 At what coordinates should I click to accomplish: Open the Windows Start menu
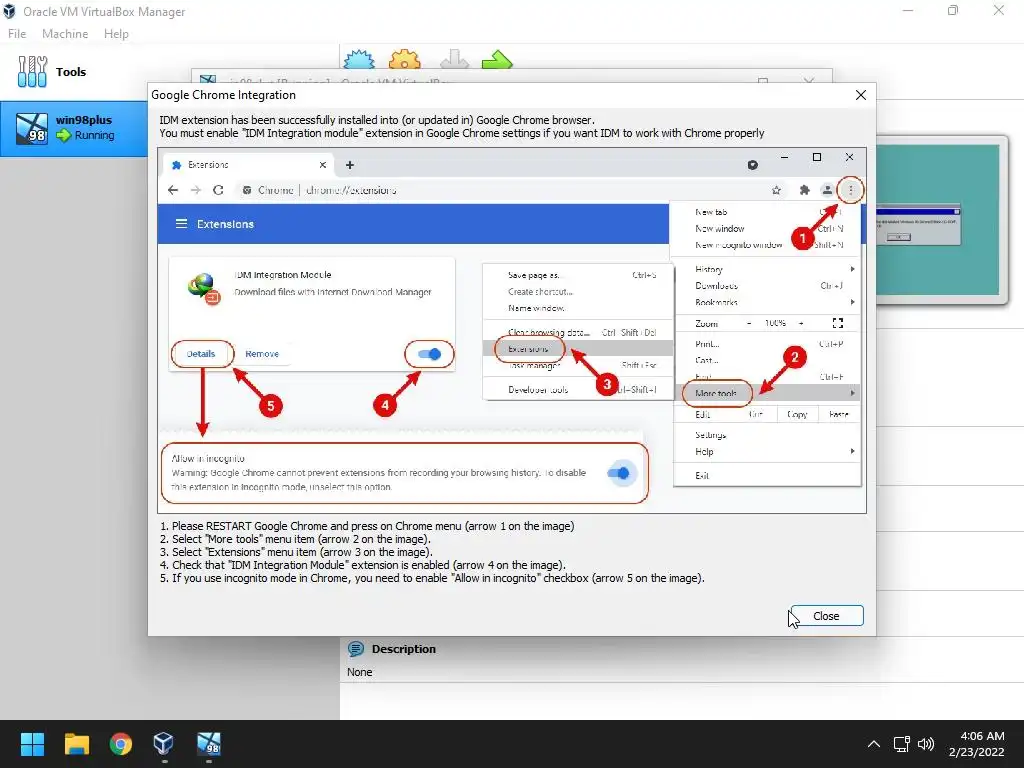pos(32,744)
